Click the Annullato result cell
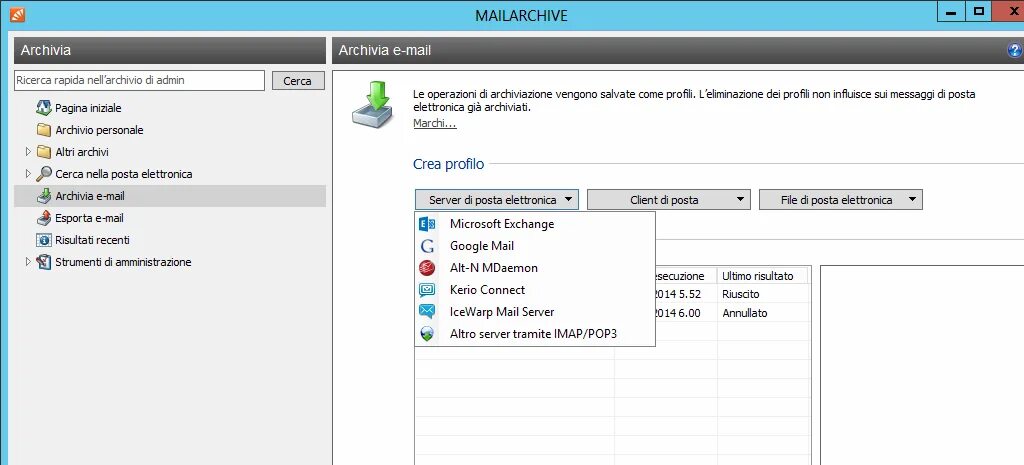 coord(763,313)
